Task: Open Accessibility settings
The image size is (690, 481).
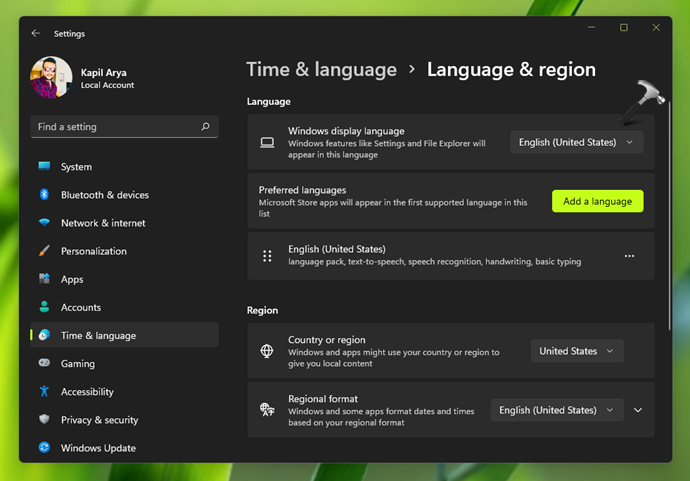Action: (87, 392)
